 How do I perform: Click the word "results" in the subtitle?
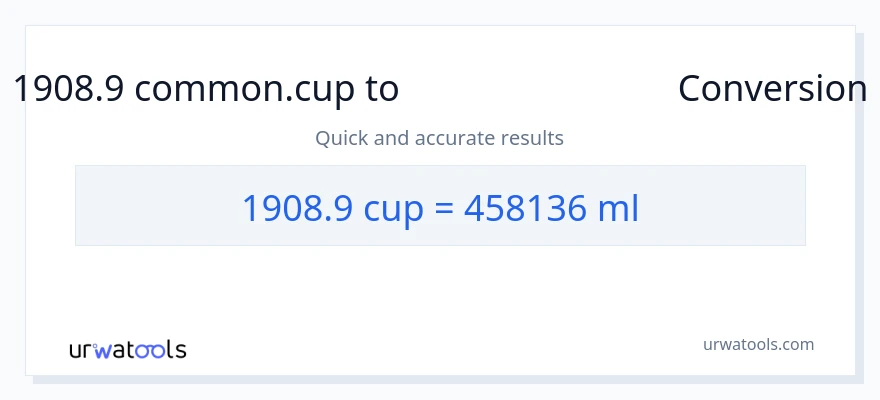535,138
